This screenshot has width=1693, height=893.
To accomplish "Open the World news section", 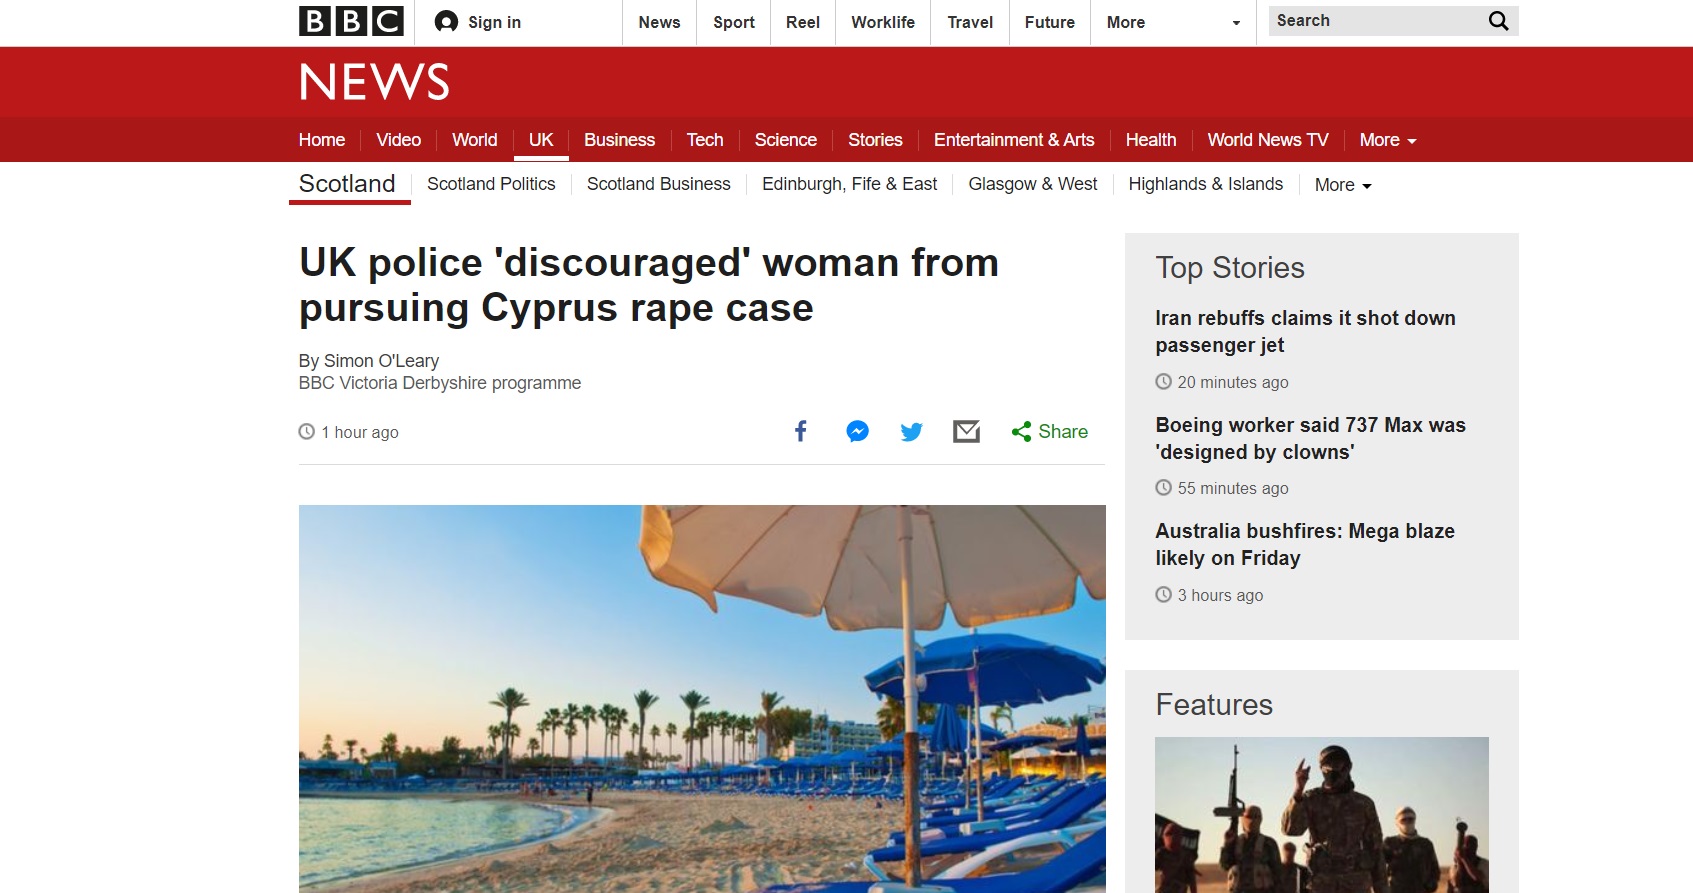I will 474,140.
